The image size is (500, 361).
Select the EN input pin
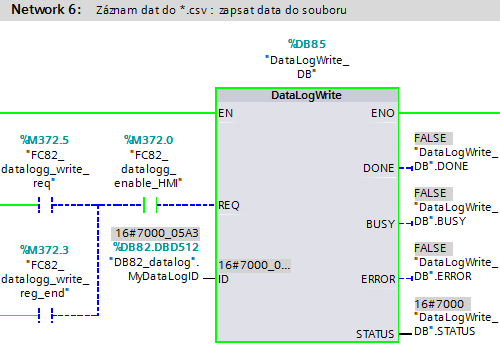click(x=226, y=113)
